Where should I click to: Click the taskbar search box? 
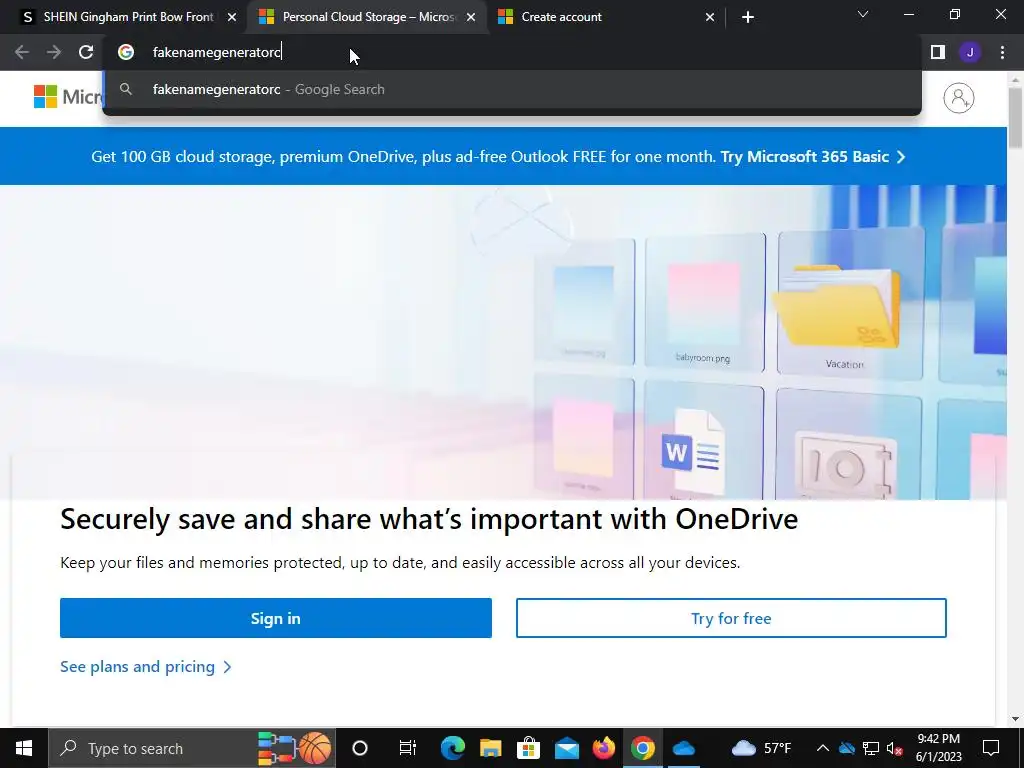192,748
